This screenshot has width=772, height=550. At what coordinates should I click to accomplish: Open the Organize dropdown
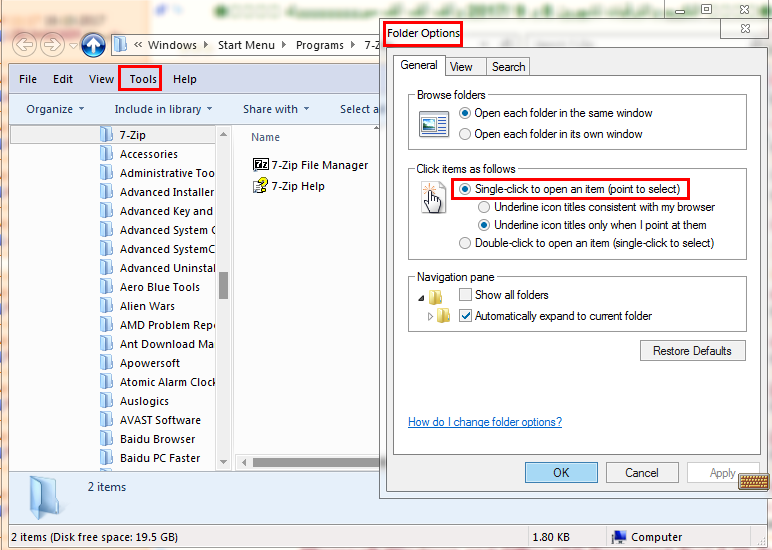point(55,109)
